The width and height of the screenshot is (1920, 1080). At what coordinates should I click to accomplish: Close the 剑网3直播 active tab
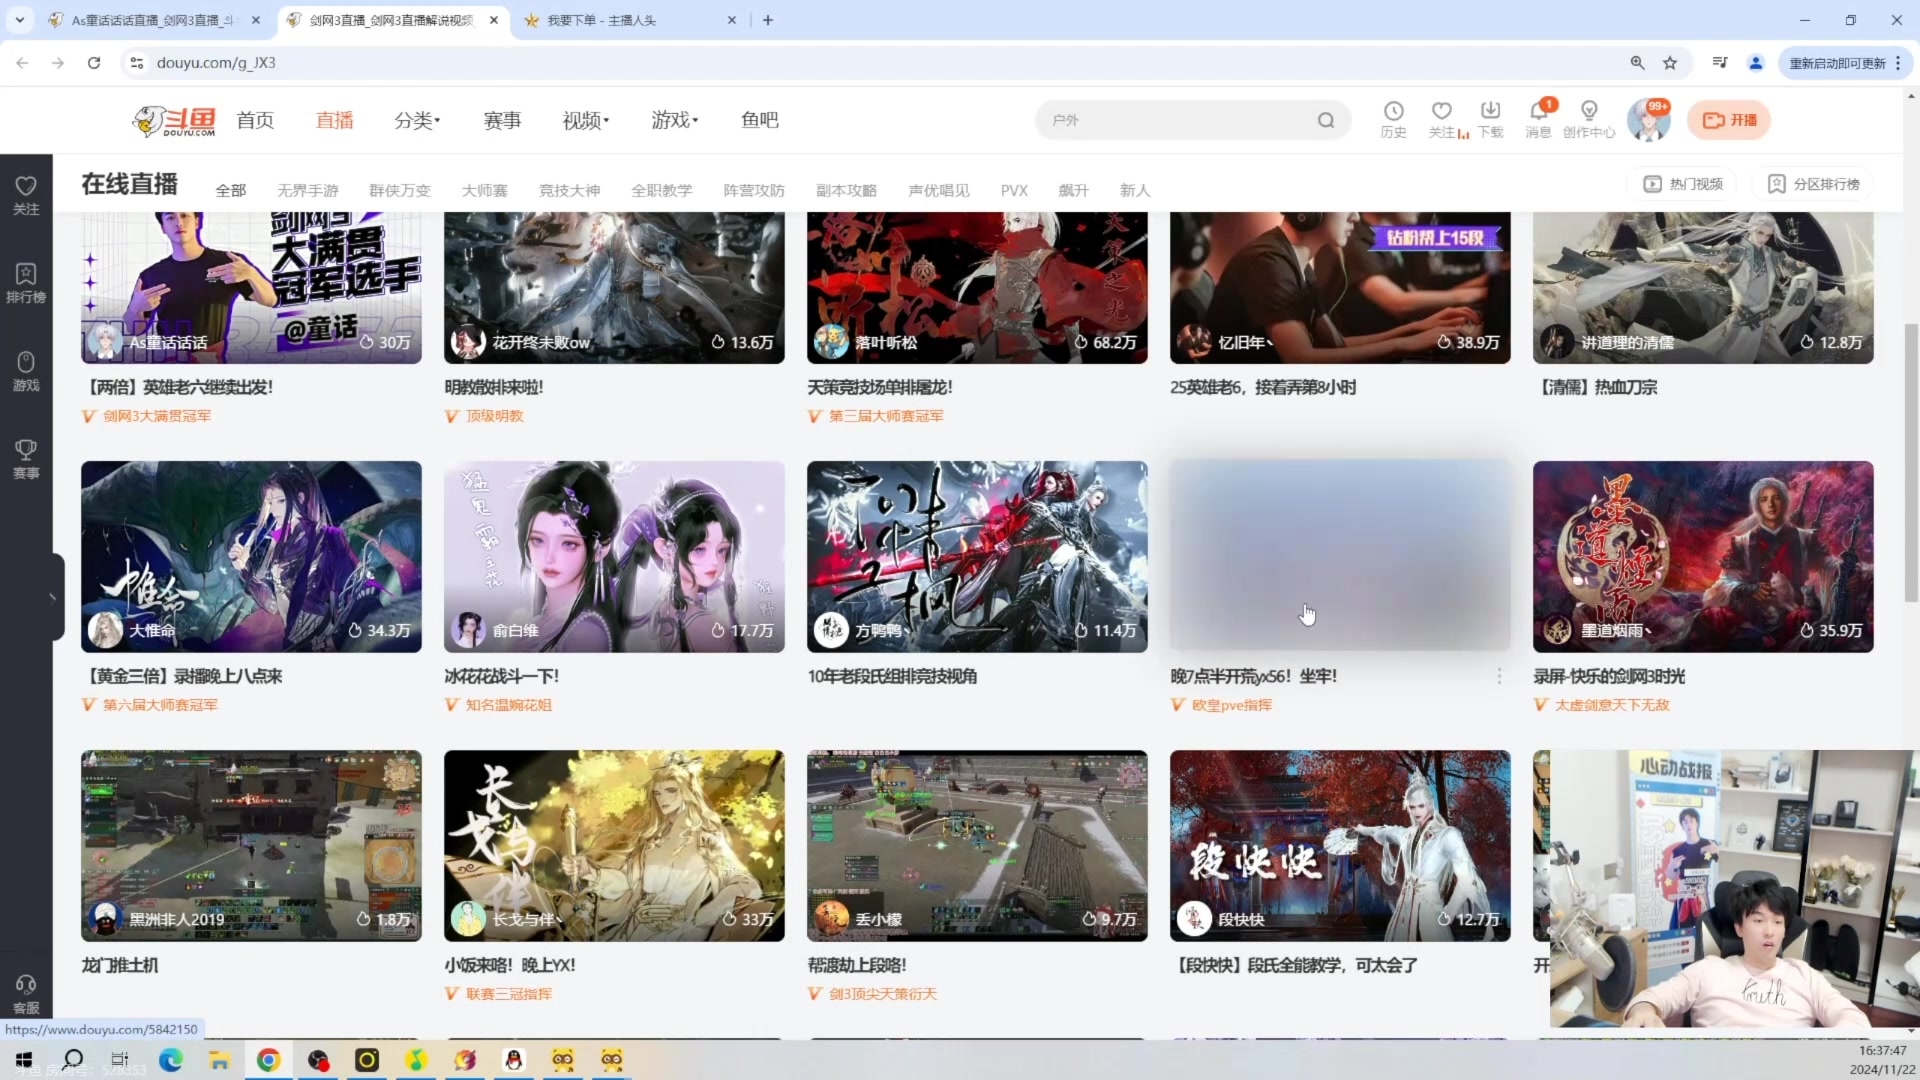[x=494, y=20]
